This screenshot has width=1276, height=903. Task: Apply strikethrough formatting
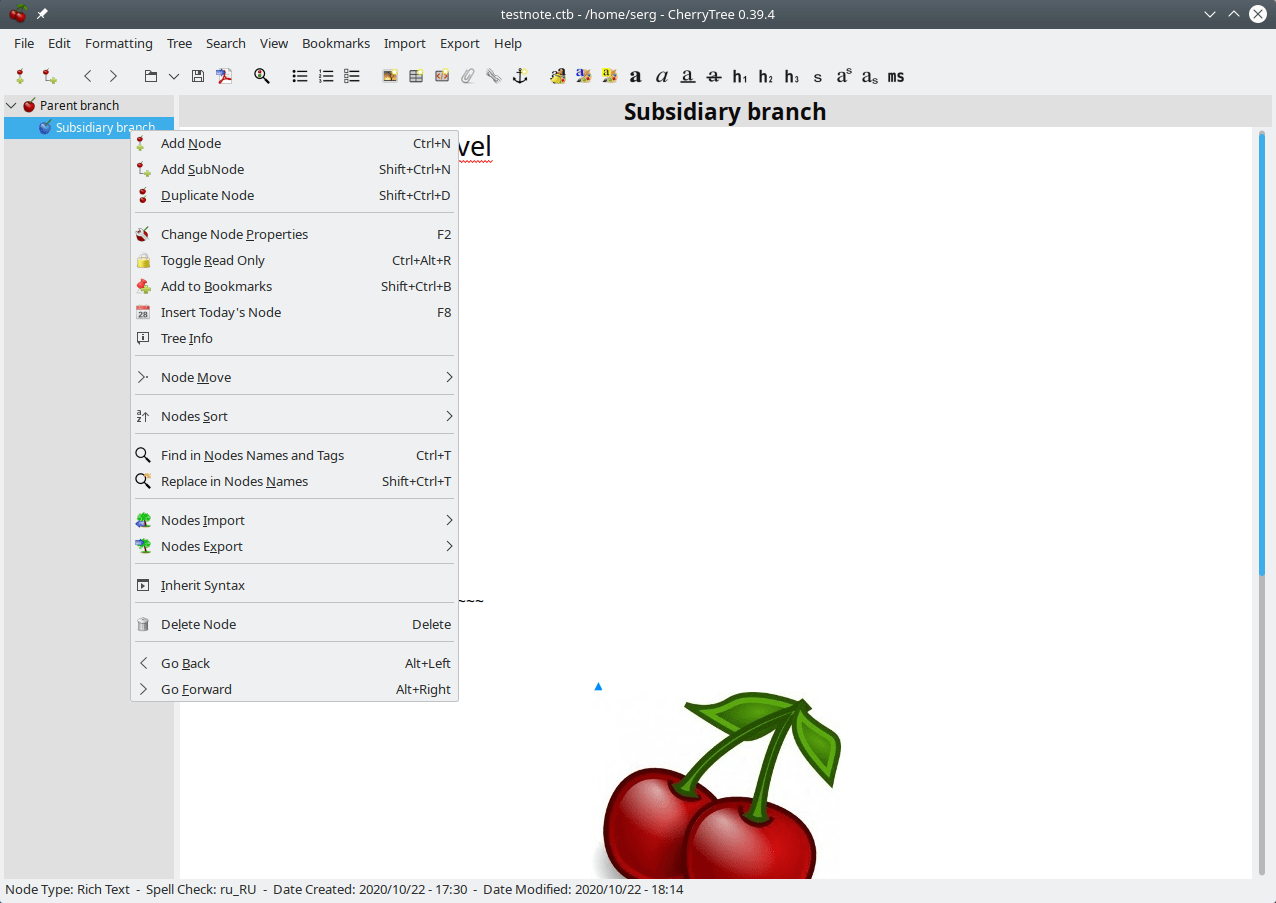713,76
